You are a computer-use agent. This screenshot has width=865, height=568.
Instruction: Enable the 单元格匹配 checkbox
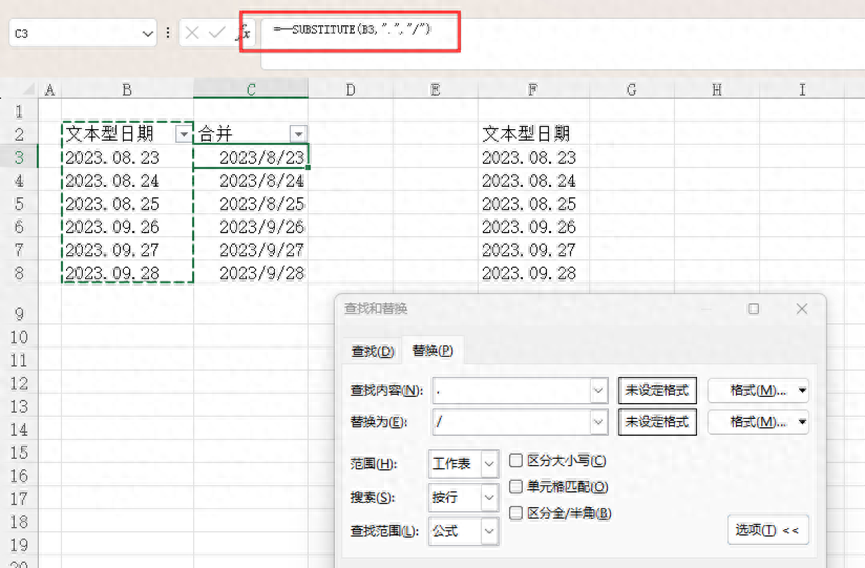[515, 486]
